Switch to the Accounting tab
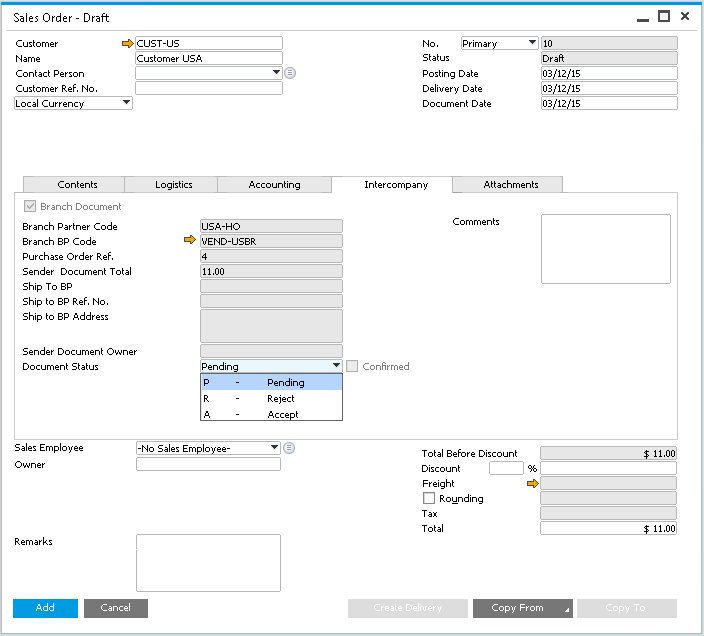 275,184
